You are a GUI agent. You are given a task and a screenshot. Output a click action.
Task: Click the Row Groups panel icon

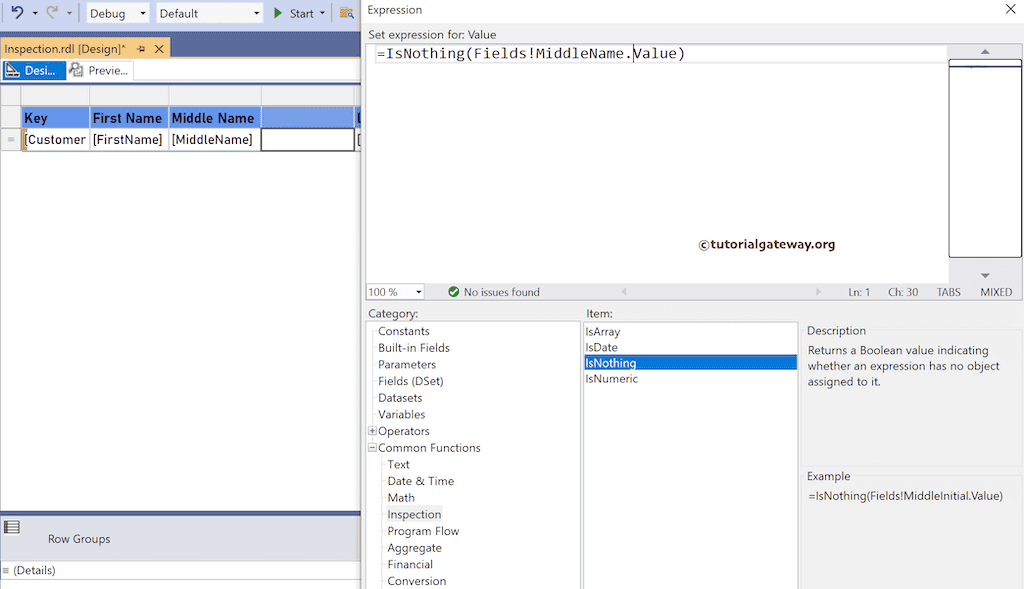(11, 527)
